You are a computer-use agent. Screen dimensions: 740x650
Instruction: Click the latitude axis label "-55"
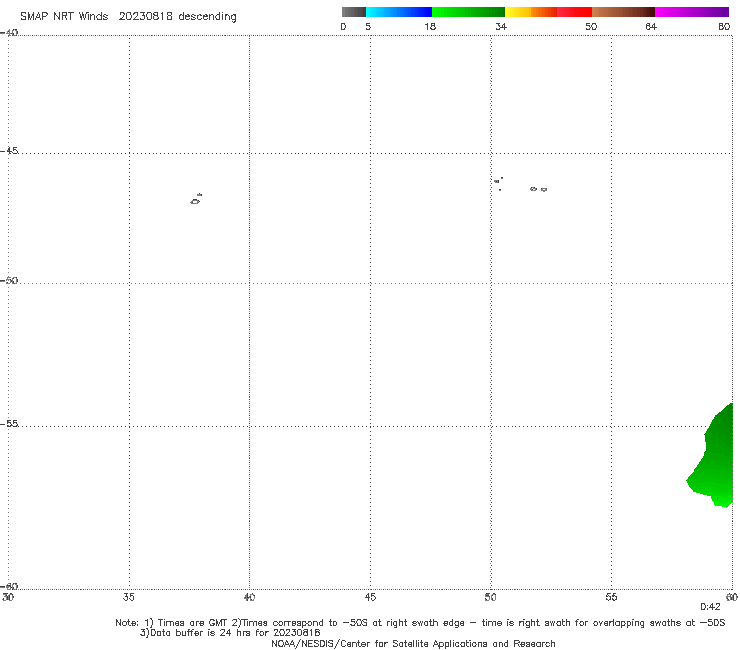[x=9, y=423]
